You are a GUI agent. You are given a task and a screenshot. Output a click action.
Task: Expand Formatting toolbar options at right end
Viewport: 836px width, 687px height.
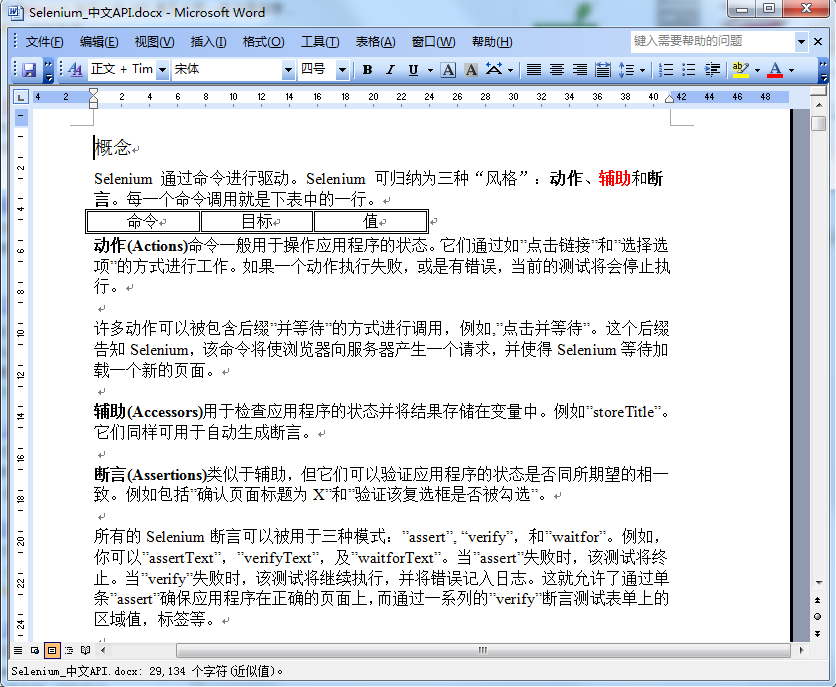(824, 70)
